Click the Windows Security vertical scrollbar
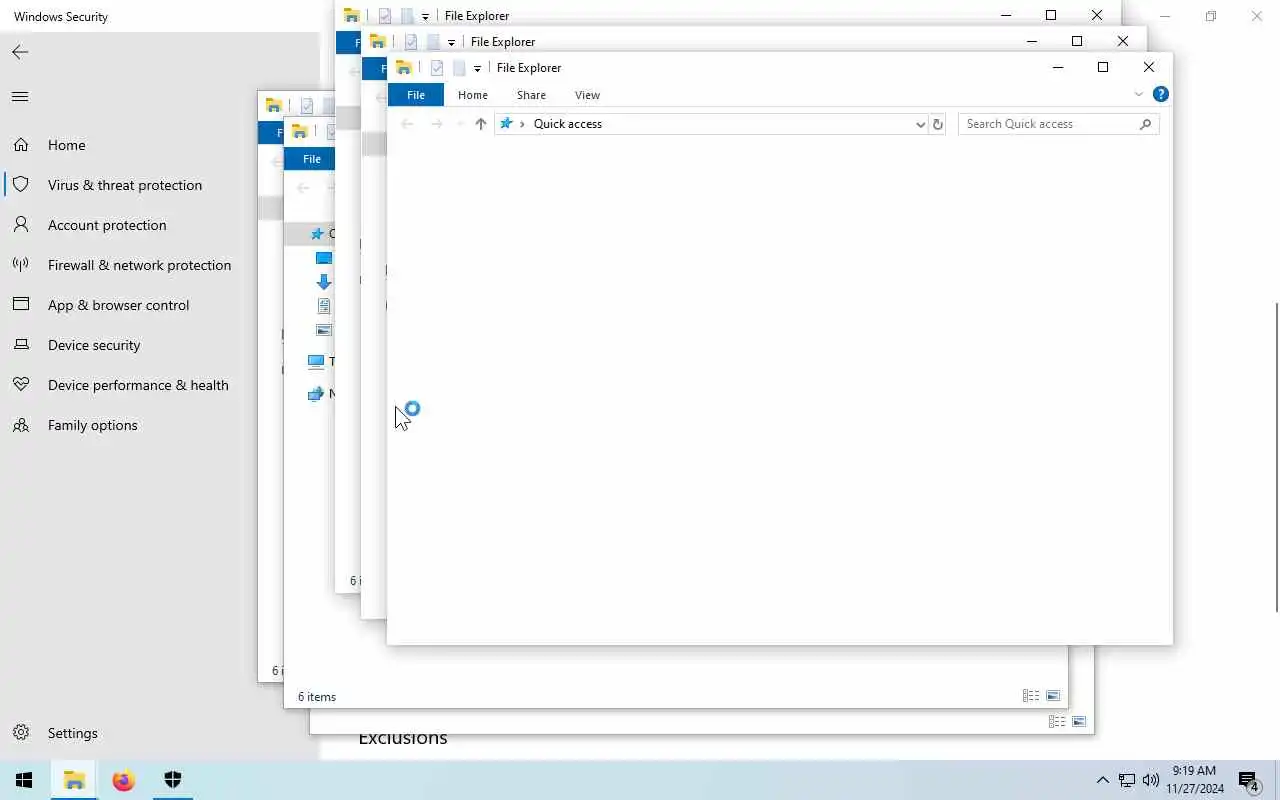Viewport: 1280px width, 800px height. [x=1276, y=455]
